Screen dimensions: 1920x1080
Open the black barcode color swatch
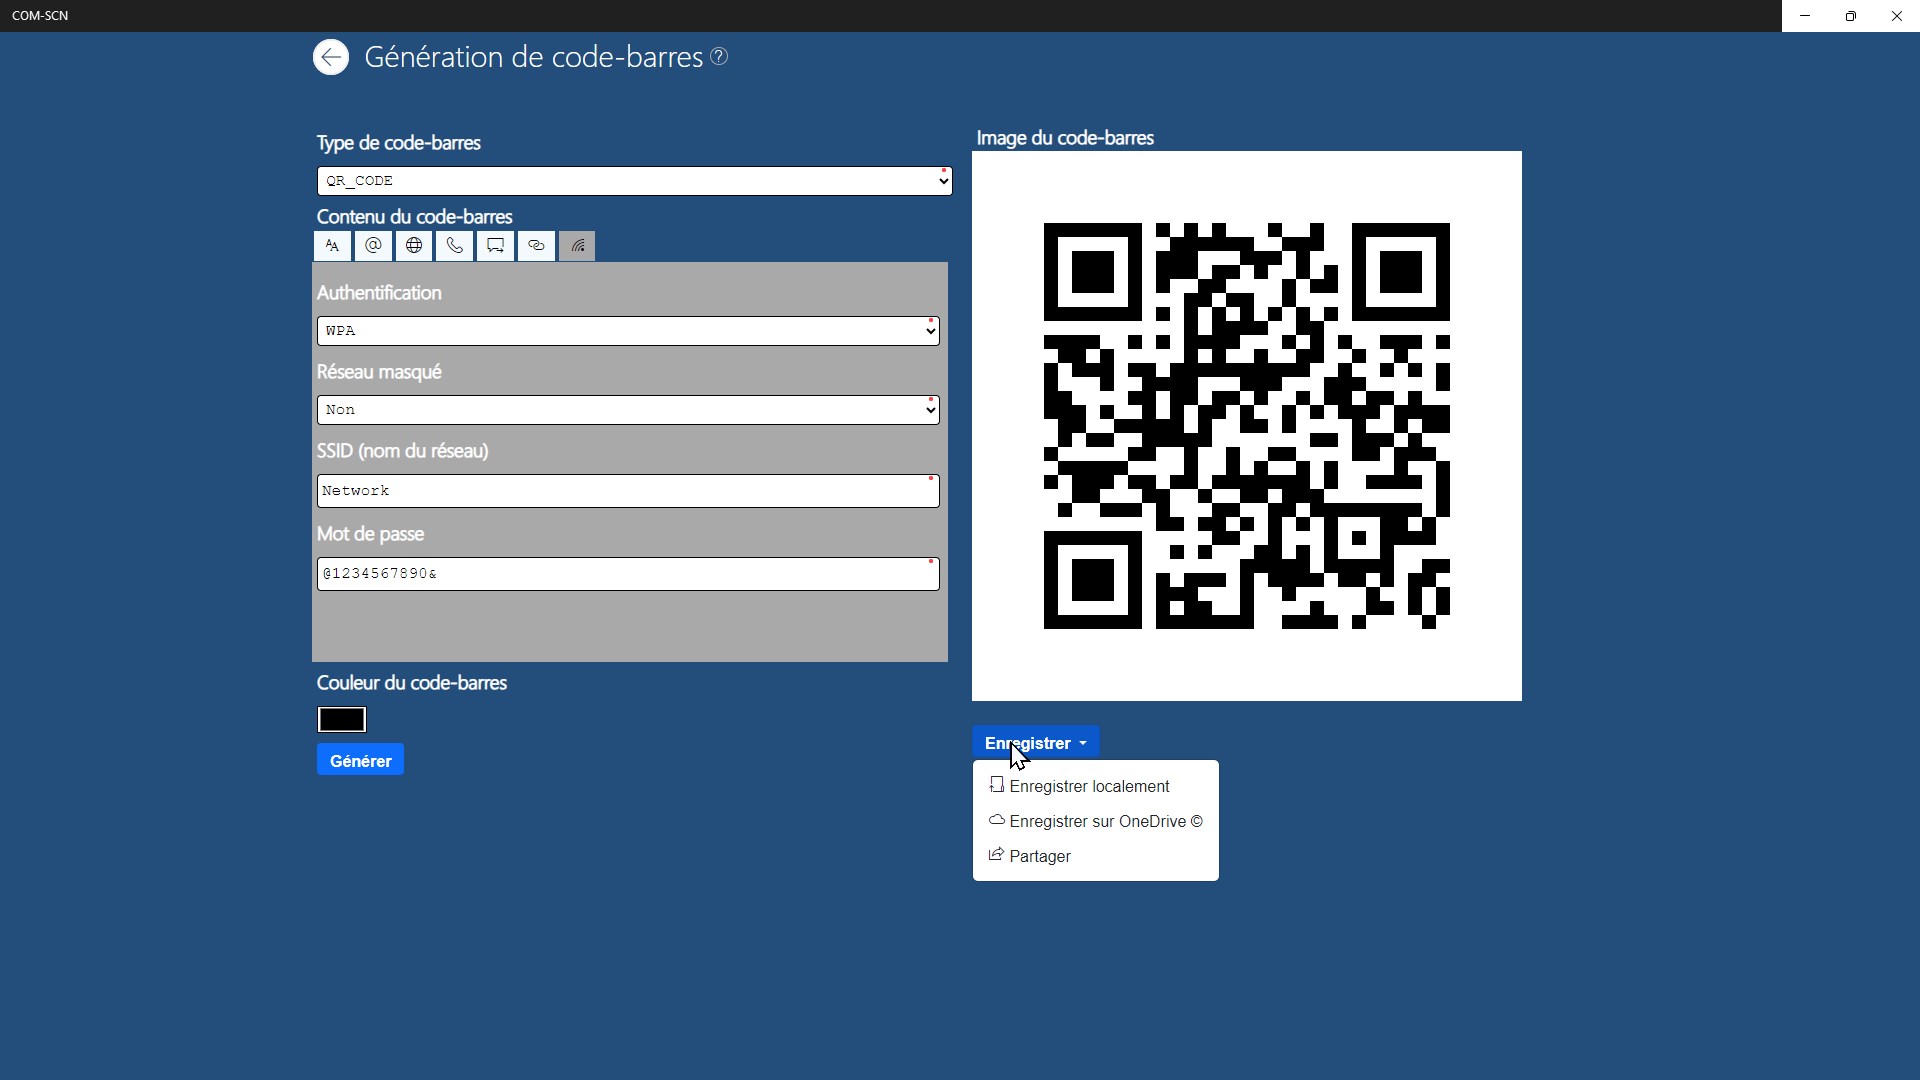tap(342, 720)
